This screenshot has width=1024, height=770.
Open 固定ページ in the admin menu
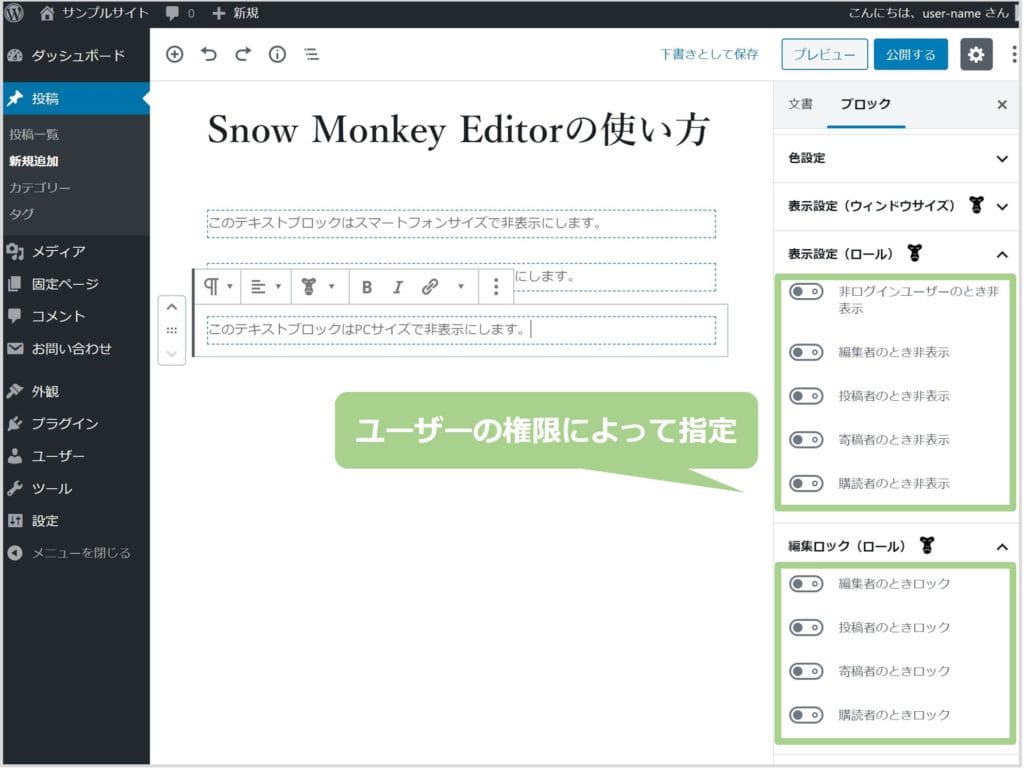[76, 284]
